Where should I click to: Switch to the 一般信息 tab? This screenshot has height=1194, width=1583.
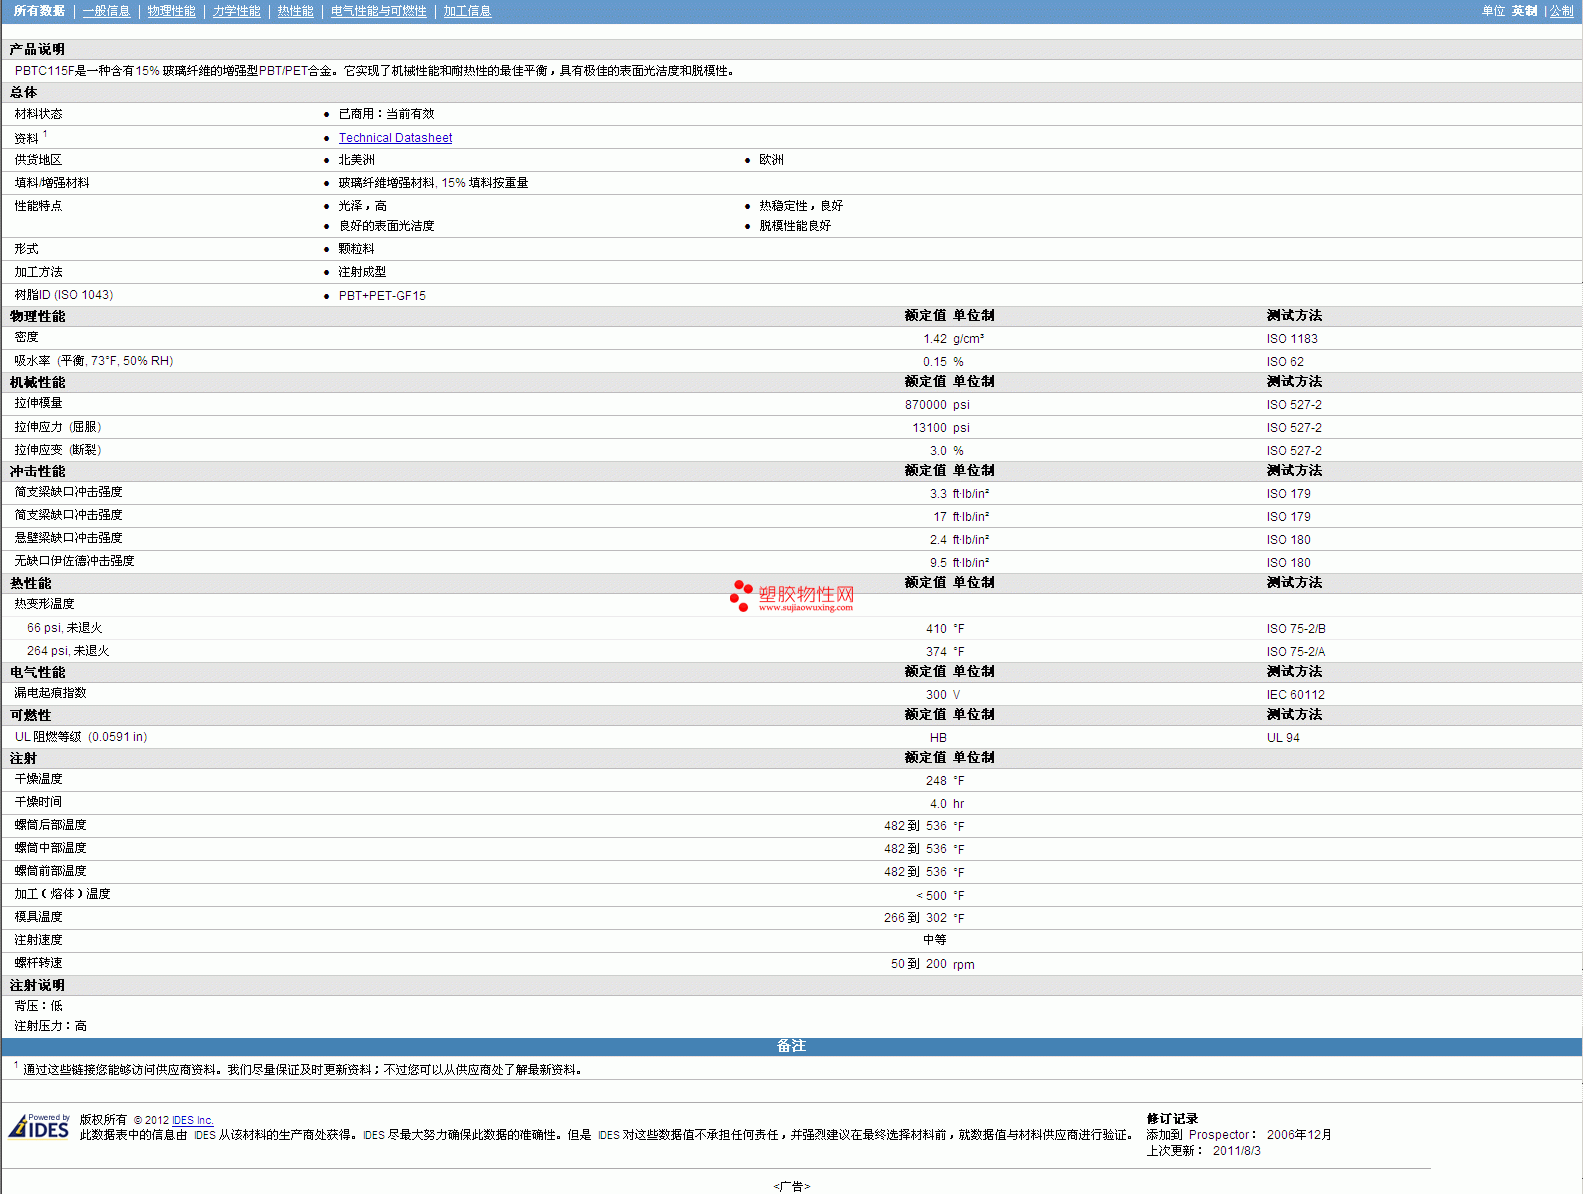(106, 11)
